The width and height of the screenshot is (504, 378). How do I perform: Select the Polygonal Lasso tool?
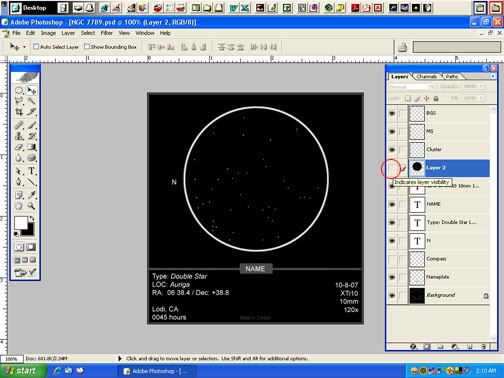19,101
